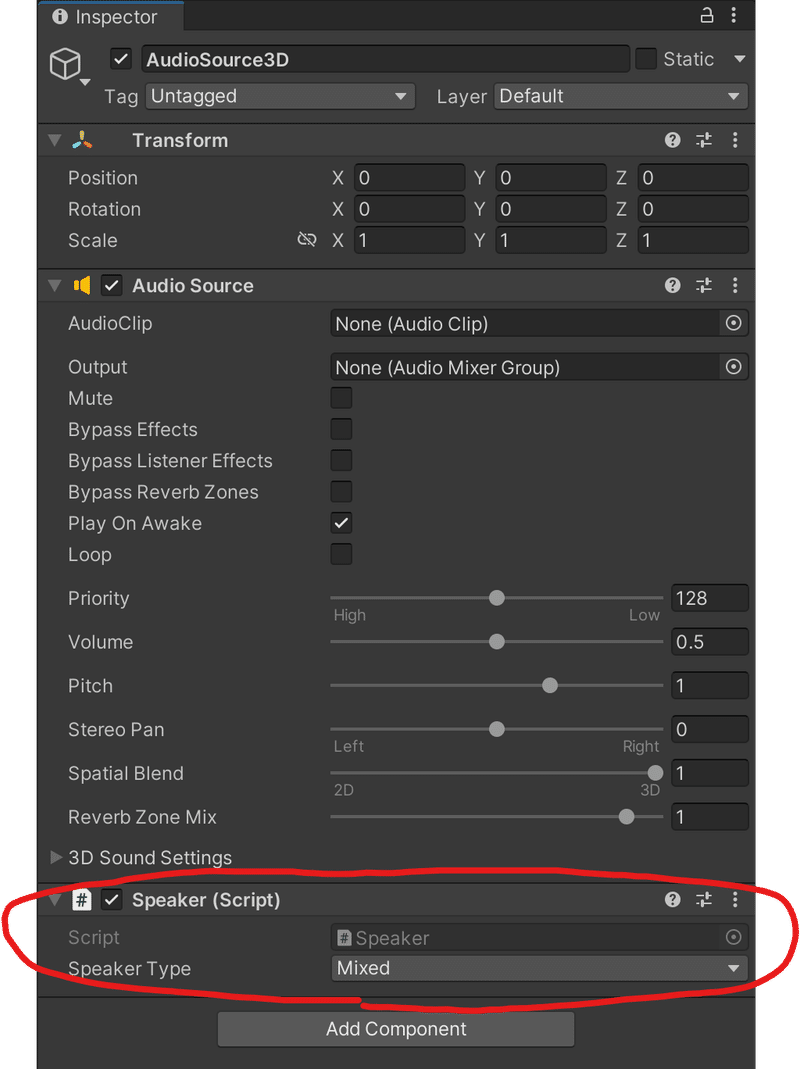Click the GameObject cube icon
This screenshot has width=800, height=1069.
click(x=66, y=63)
